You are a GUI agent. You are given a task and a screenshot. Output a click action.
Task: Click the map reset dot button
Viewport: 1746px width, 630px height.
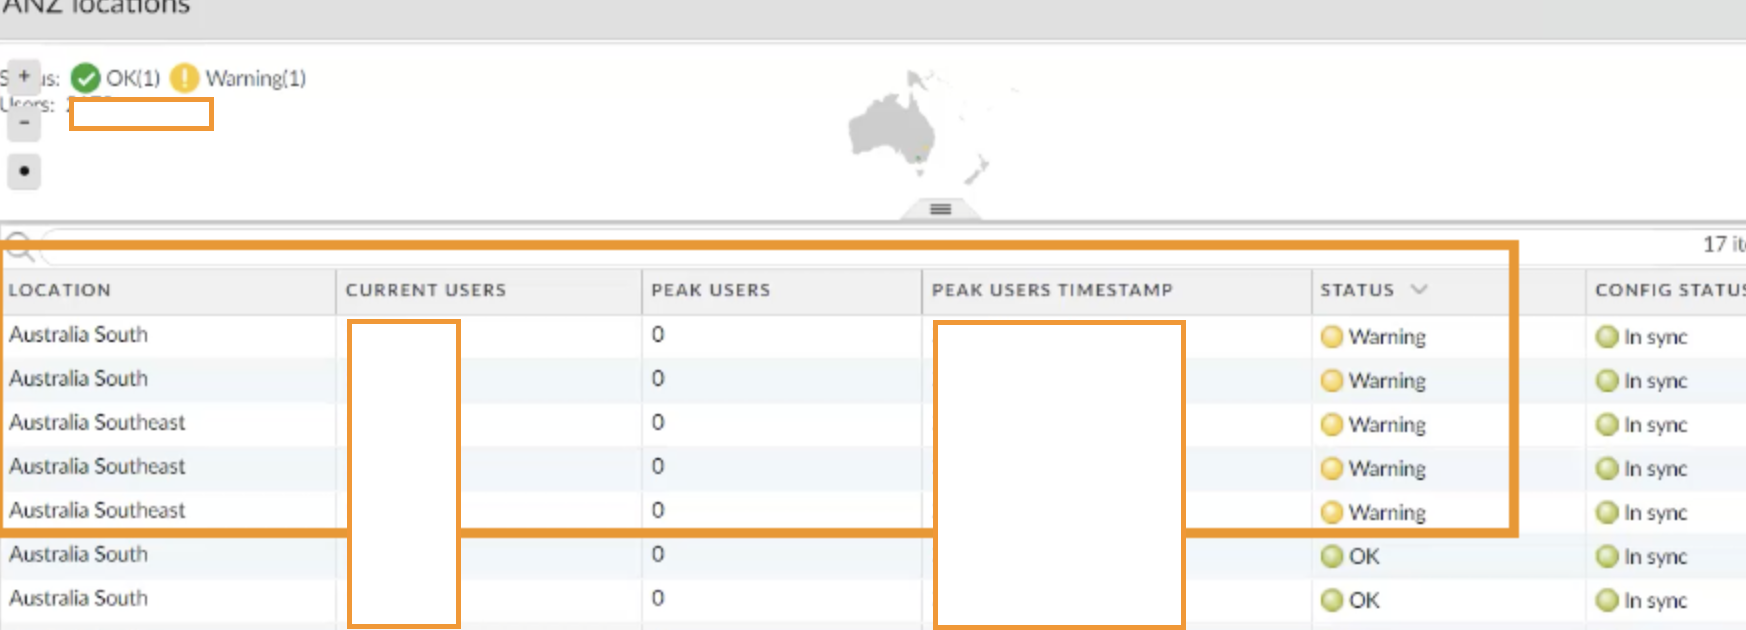[x=24, y=171]
